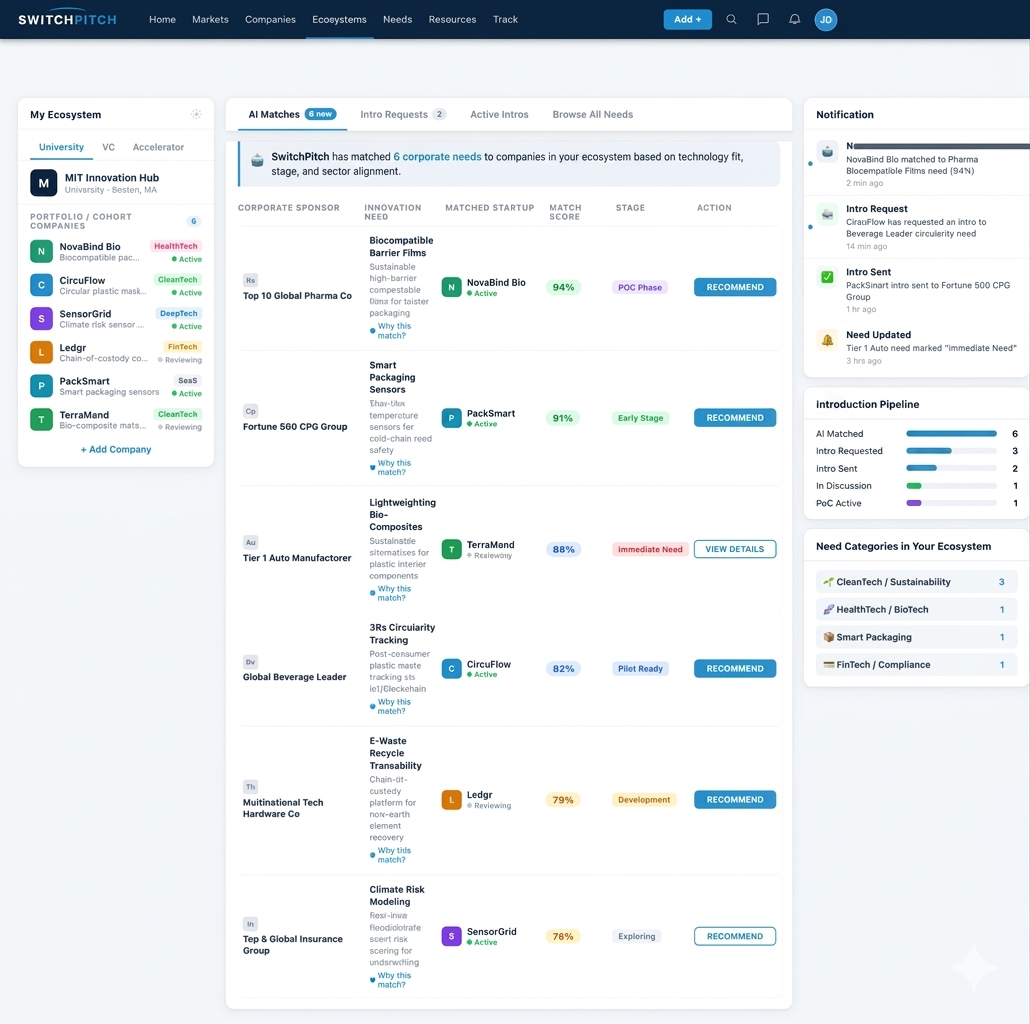The width and height of the screenshot is (1030, 1024).
Task: Open the Resources navigation item
Action: 452,20
